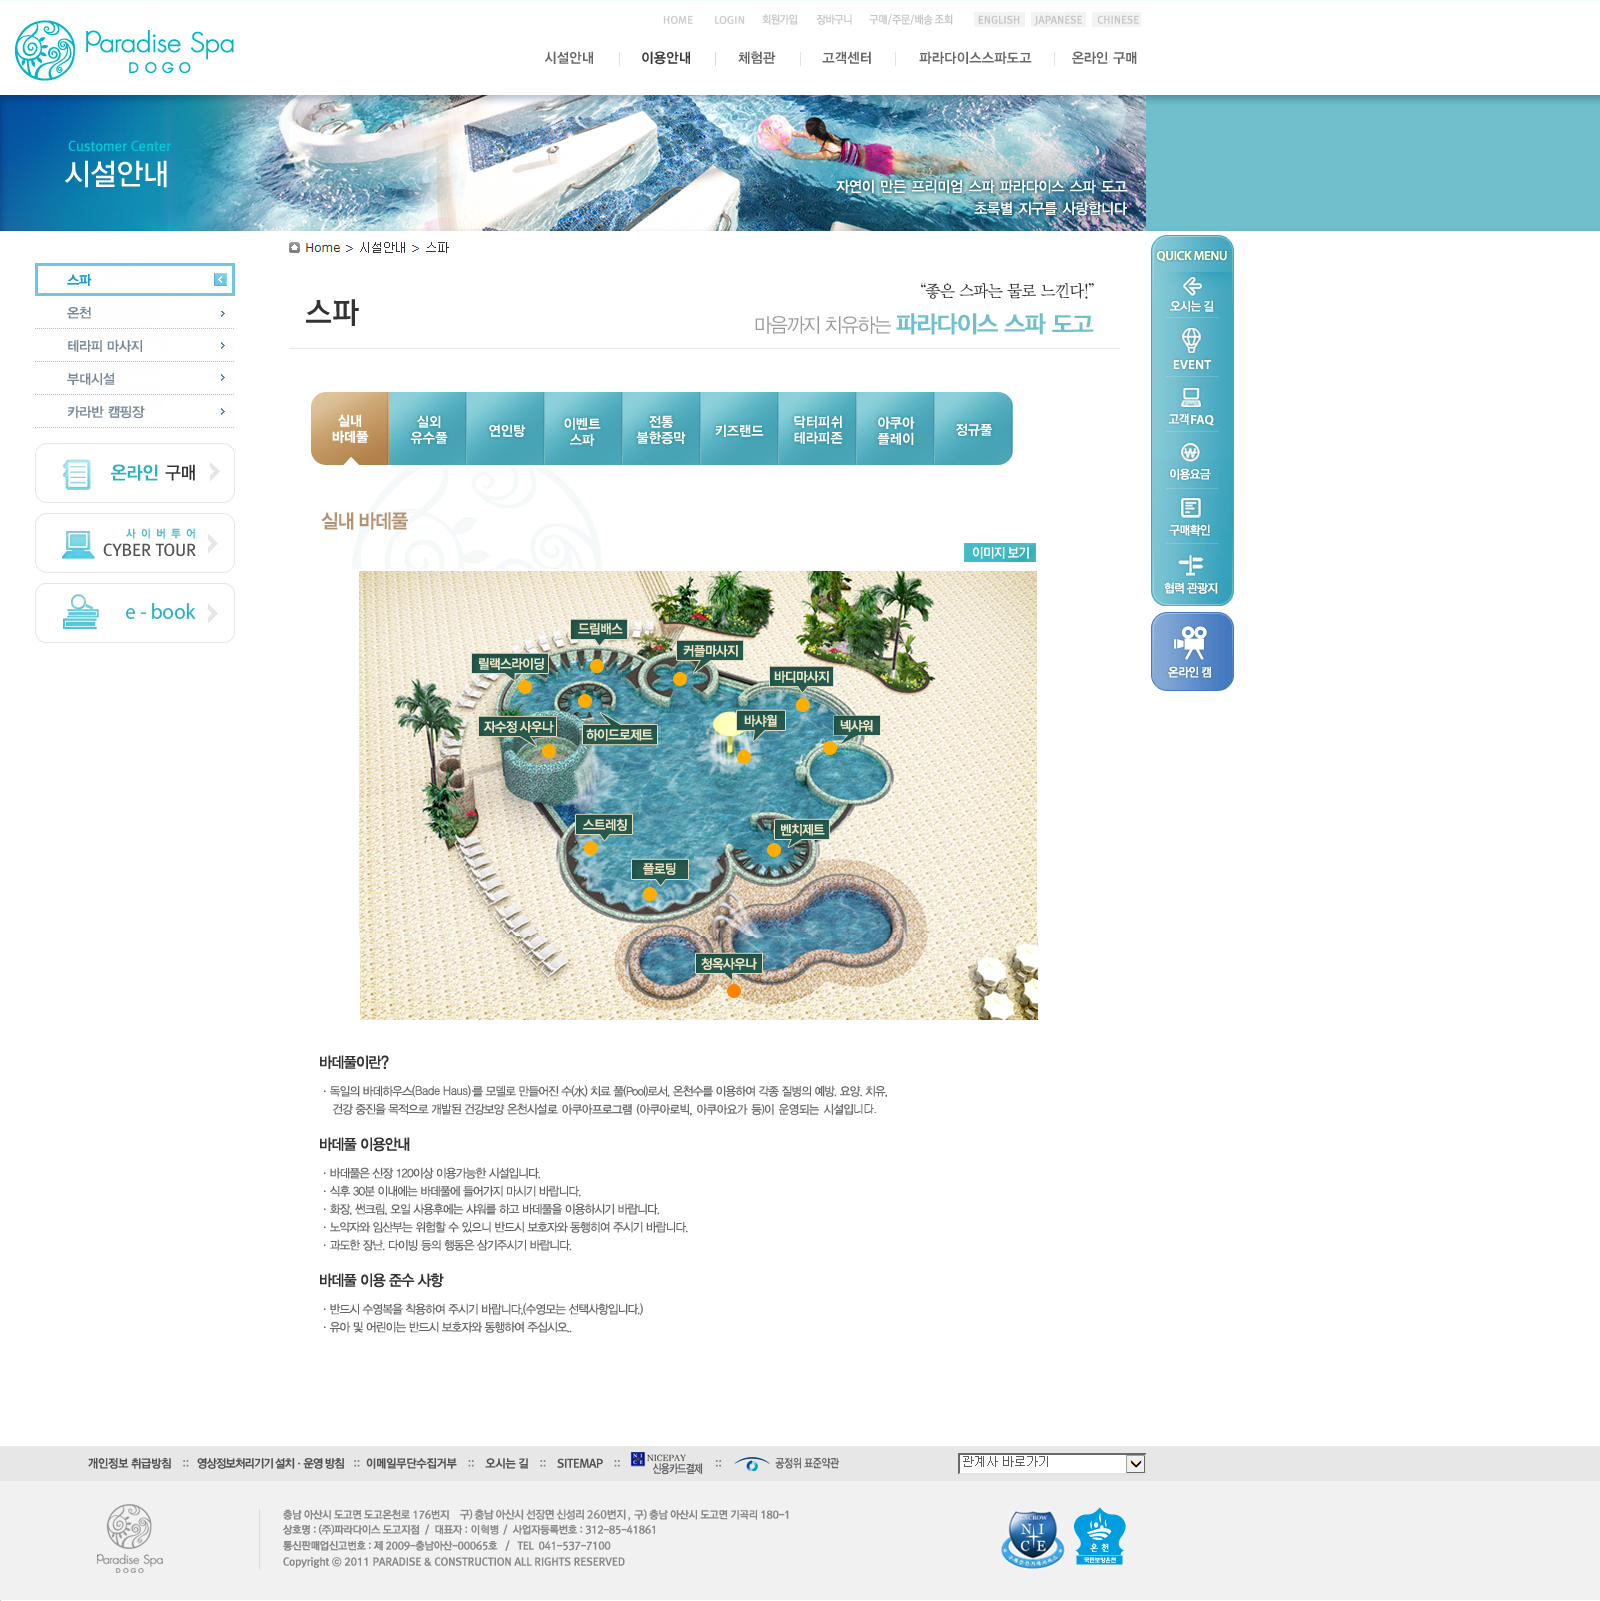The image size is (1600, 1601).
Task: Click the 고객FAQ laptop icon
Action: [x=1191, y=398]
